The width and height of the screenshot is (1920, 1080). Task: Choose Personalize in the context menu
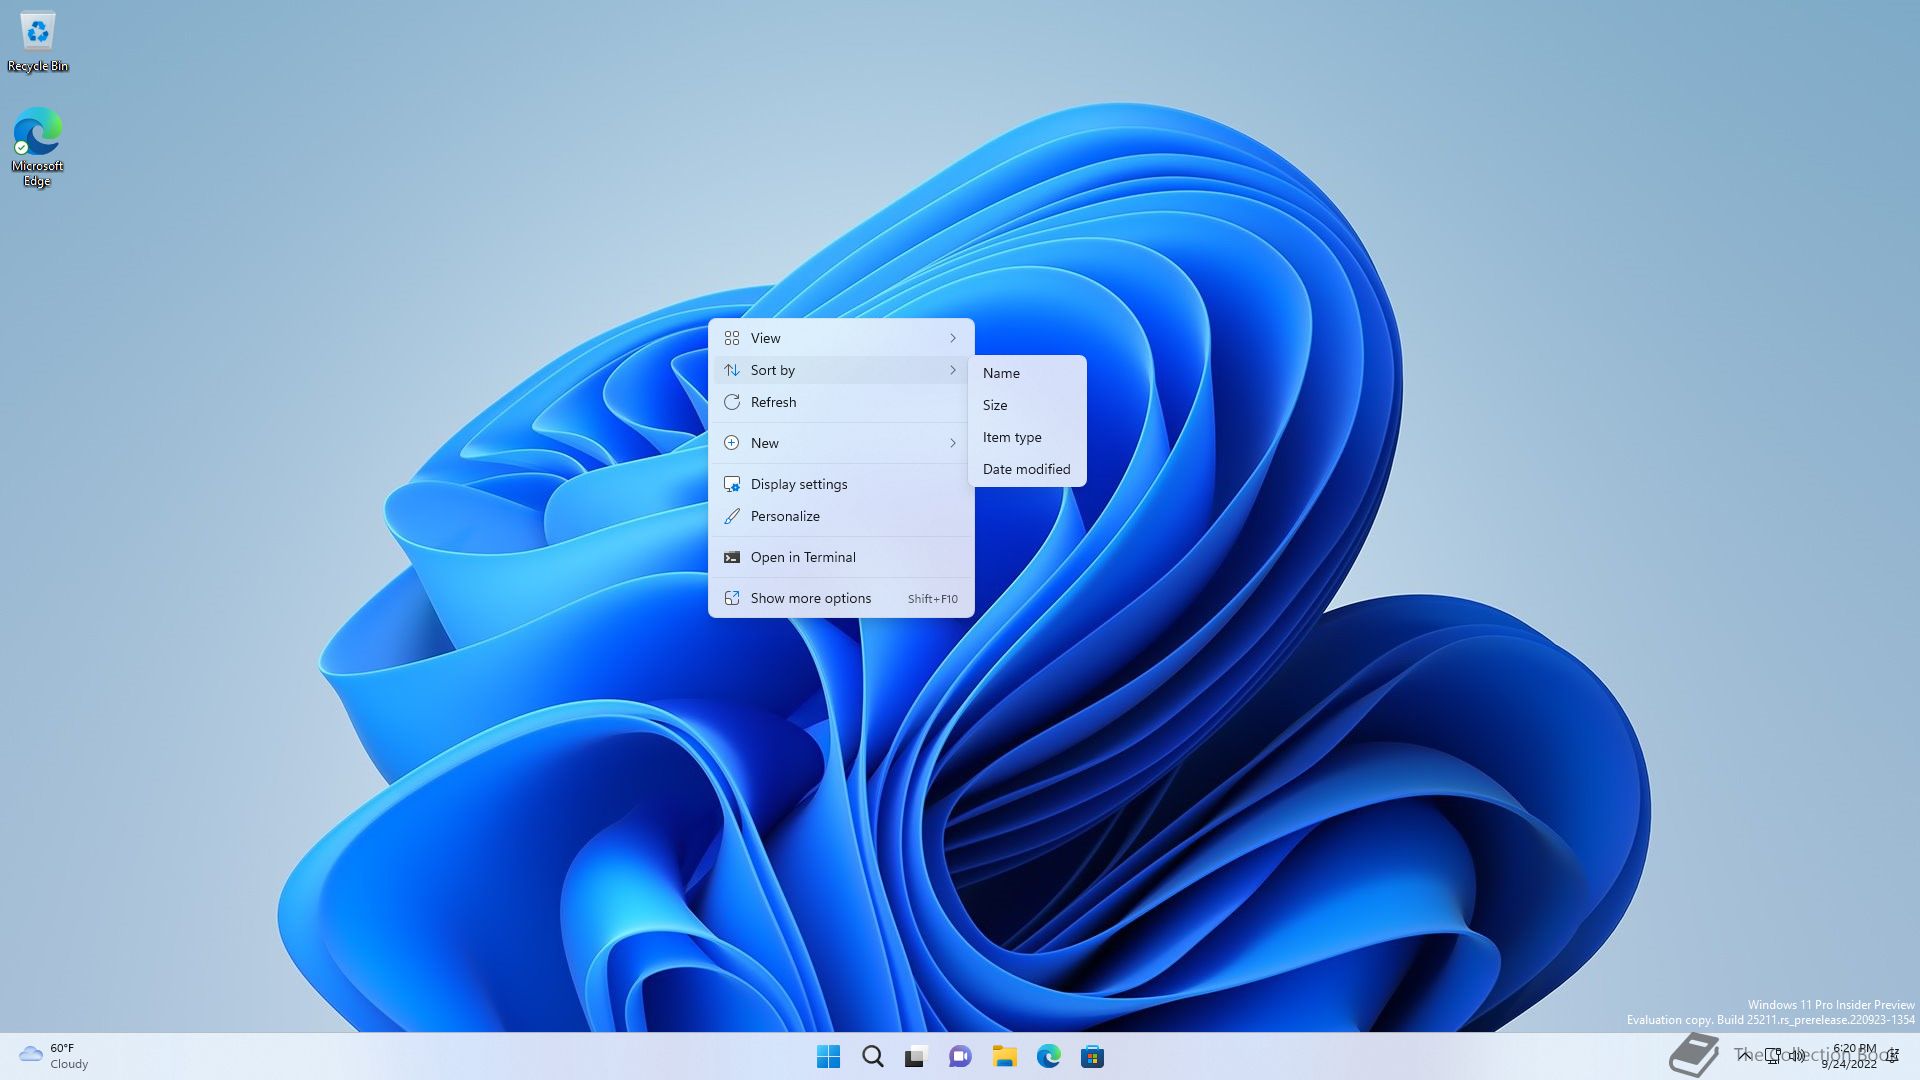pyautogui.click(x=841, y=516)
